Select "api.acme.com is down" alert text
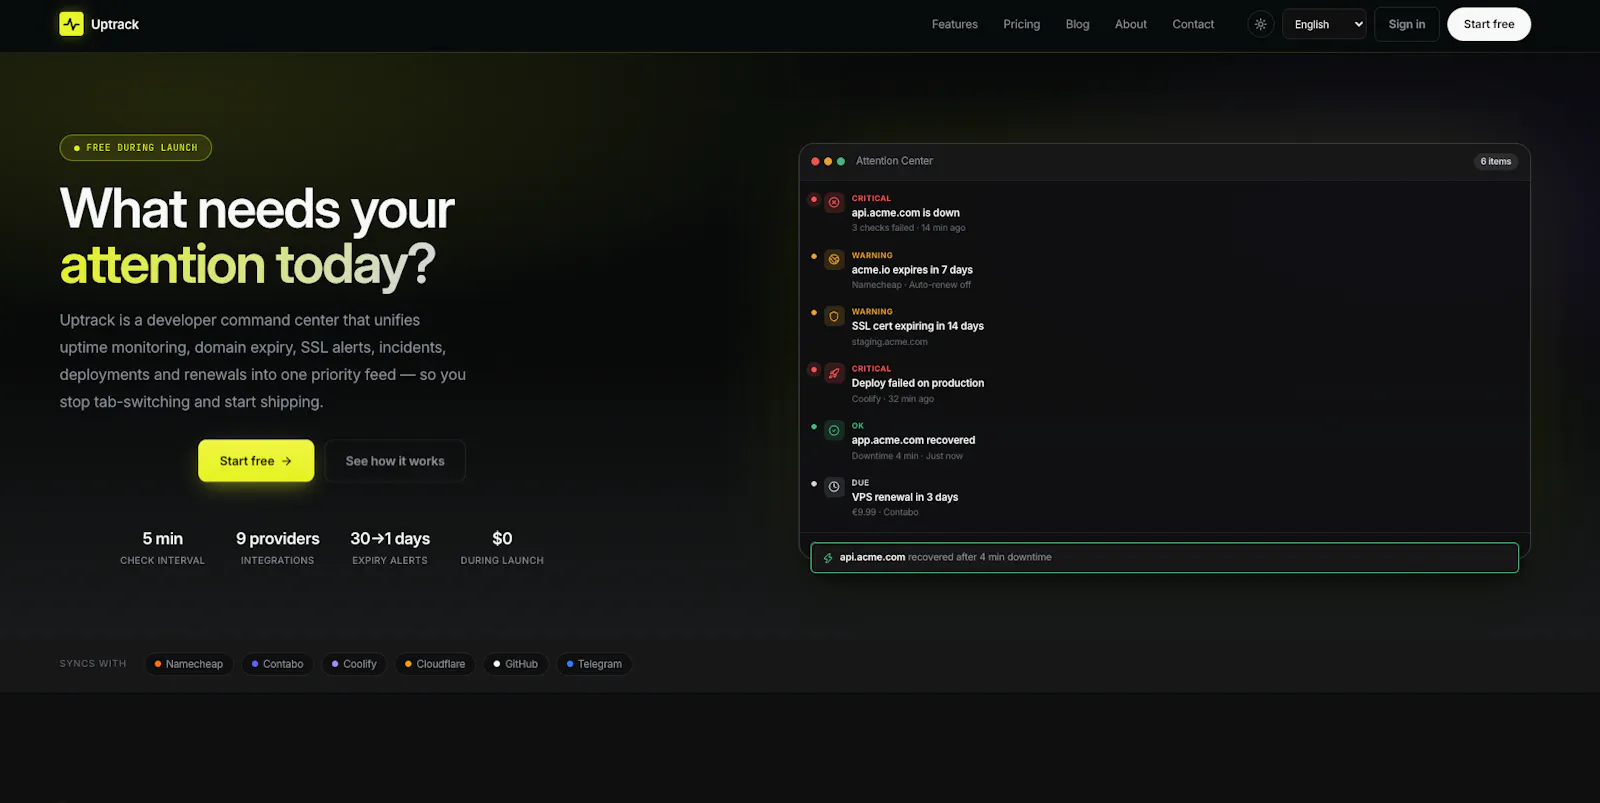 (905, 213)
